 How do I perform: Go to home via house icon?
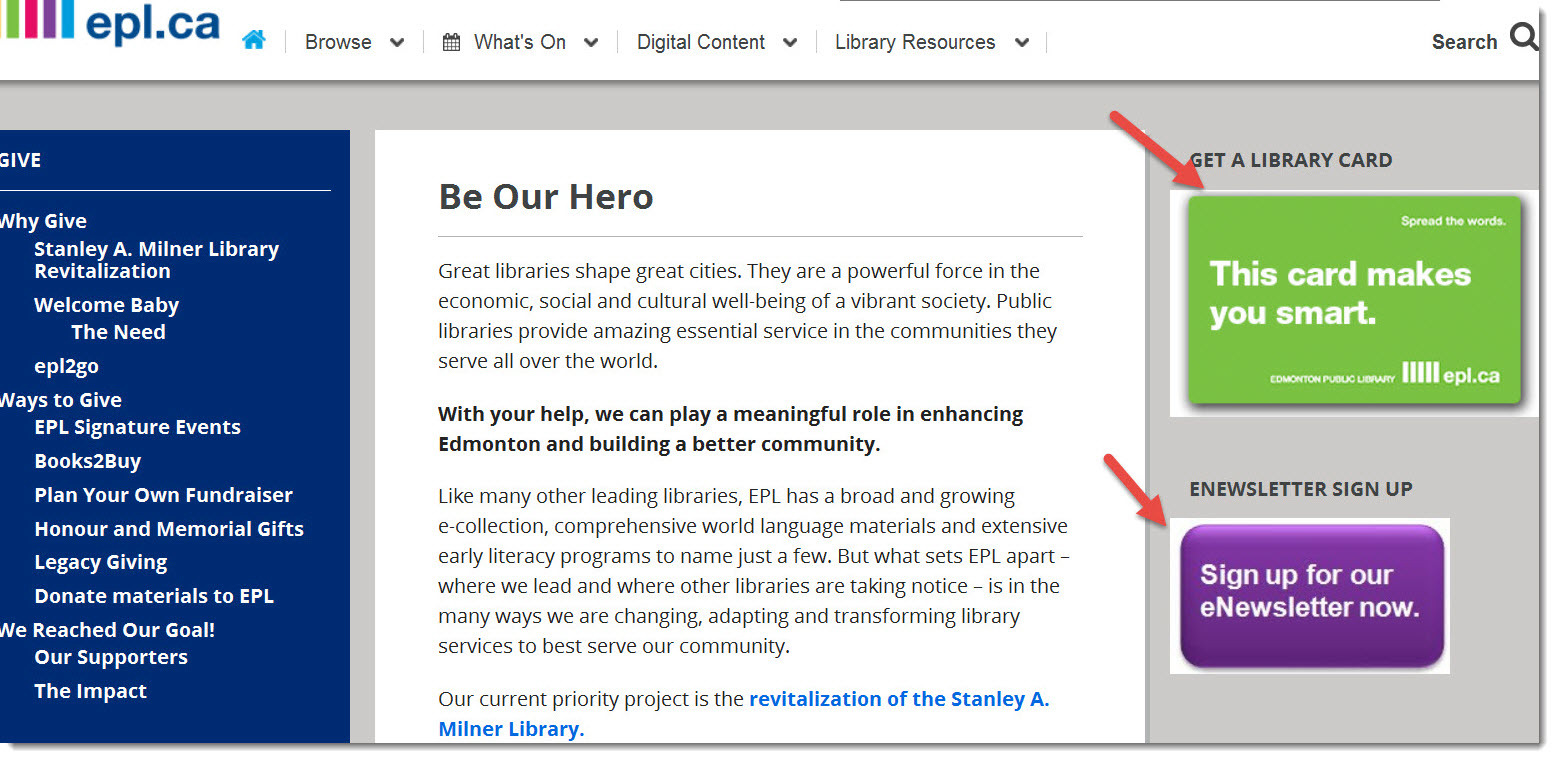point(254,40)
